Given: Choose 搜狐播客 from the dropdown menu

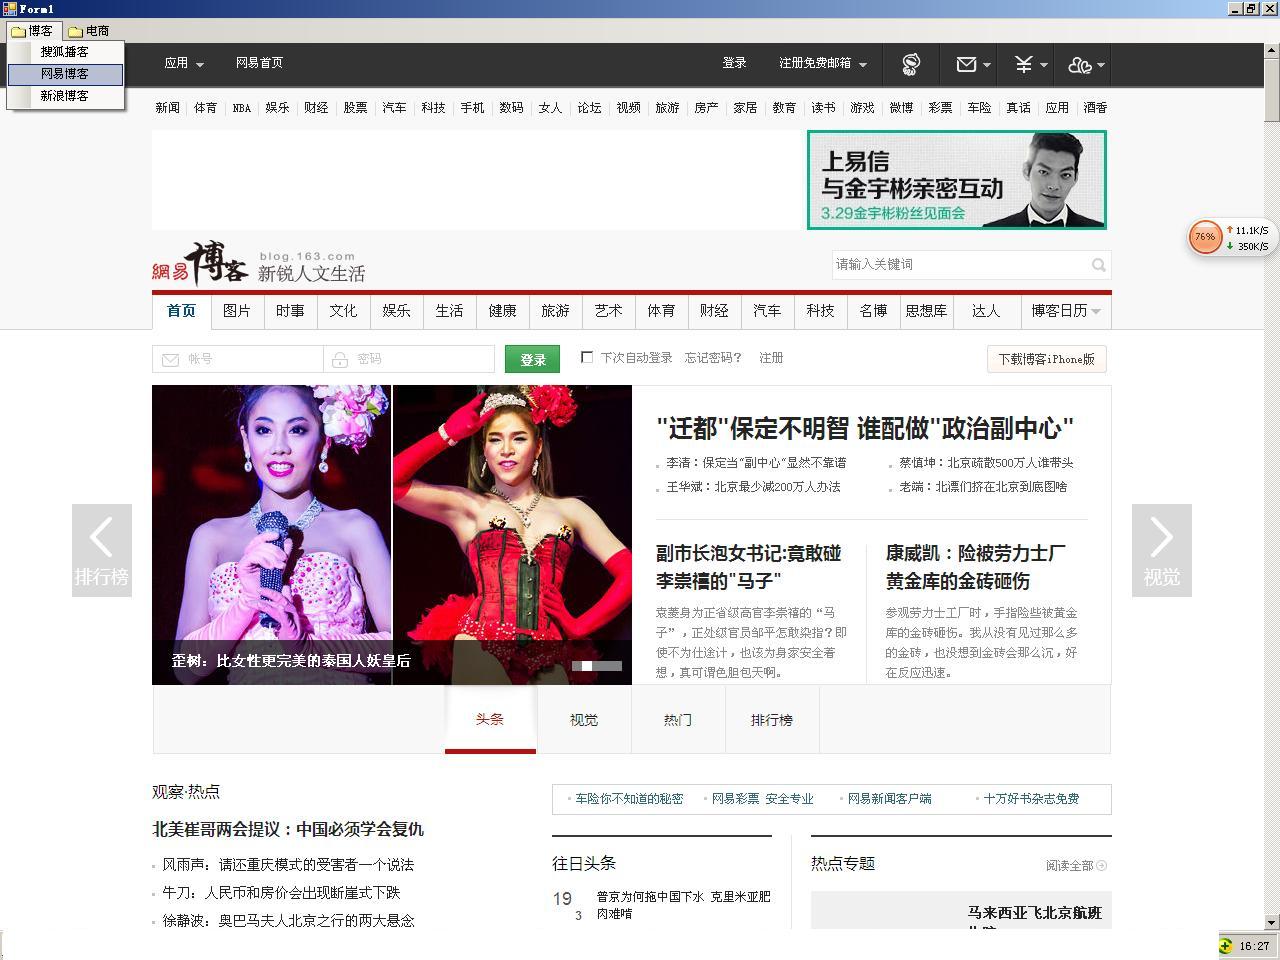Looking at the screenshot, I should (x=65, y=52).
